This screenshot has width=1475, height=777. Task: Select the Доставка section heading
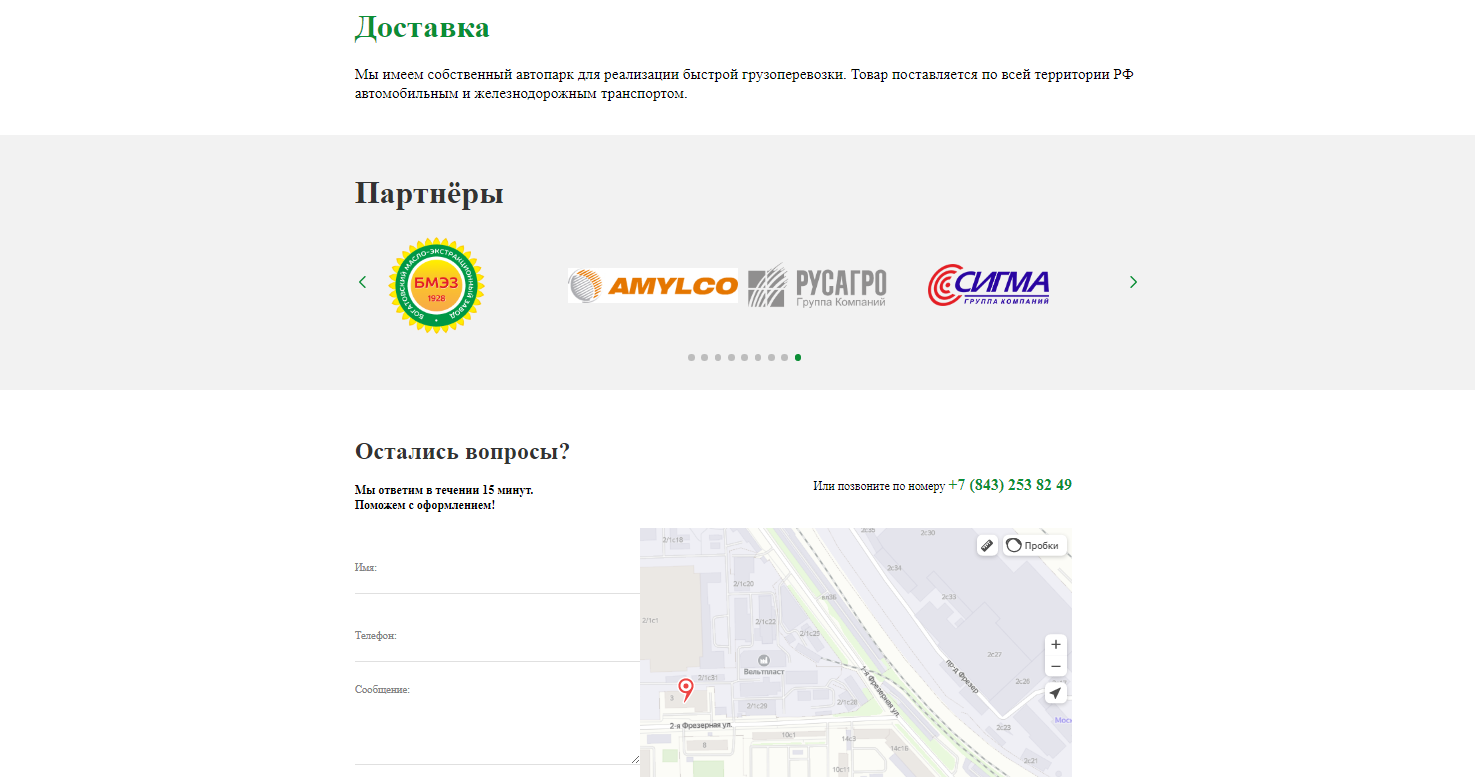click(x=422, y=27)
